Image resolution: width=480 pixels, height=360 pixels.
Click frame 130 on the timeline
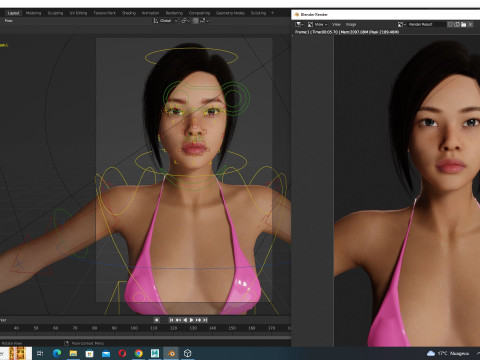tap(193, 328)
